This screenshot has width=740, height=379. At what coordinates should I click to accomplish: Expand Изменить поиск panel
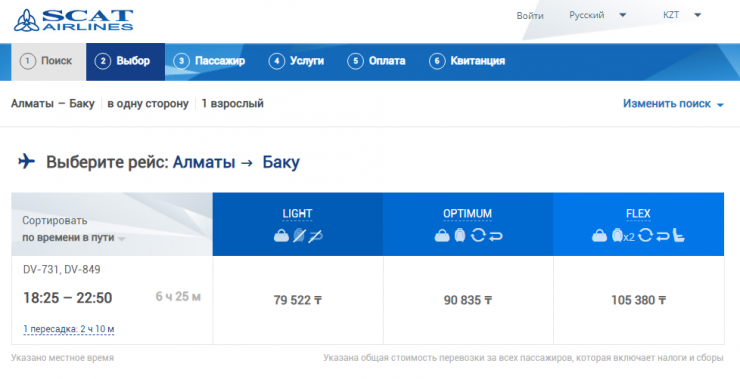[673, 104]
